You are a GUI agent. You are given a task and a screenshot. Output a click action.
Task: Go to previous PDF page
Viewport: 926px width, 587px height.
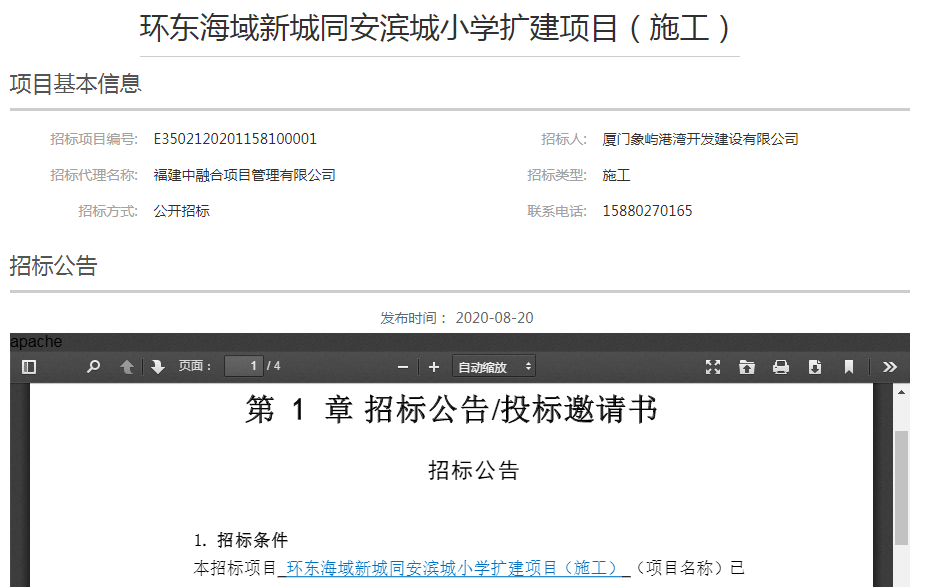pyautogui.click(x=127, y=367)
